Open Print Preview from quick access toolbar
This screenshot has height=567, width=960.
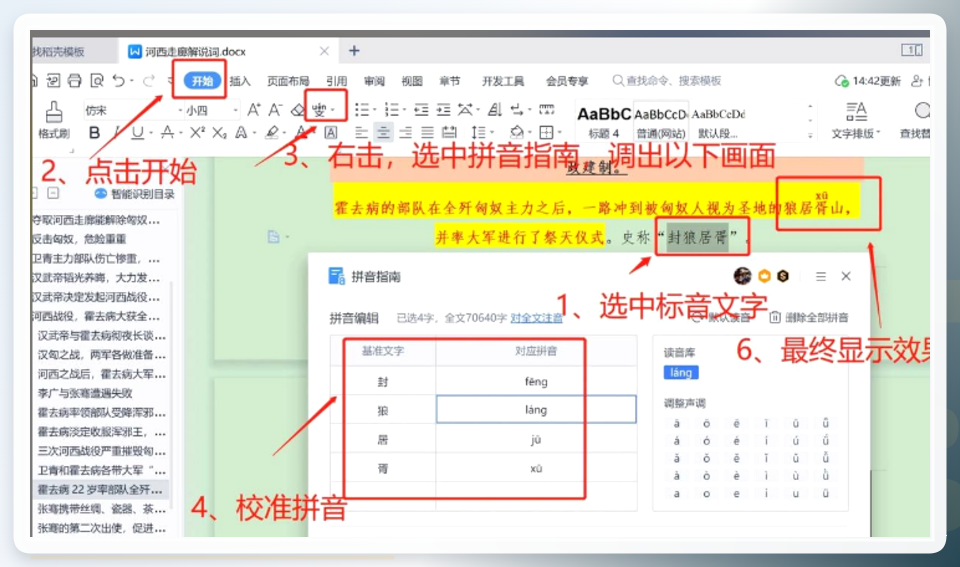click(x=96, y=80)
